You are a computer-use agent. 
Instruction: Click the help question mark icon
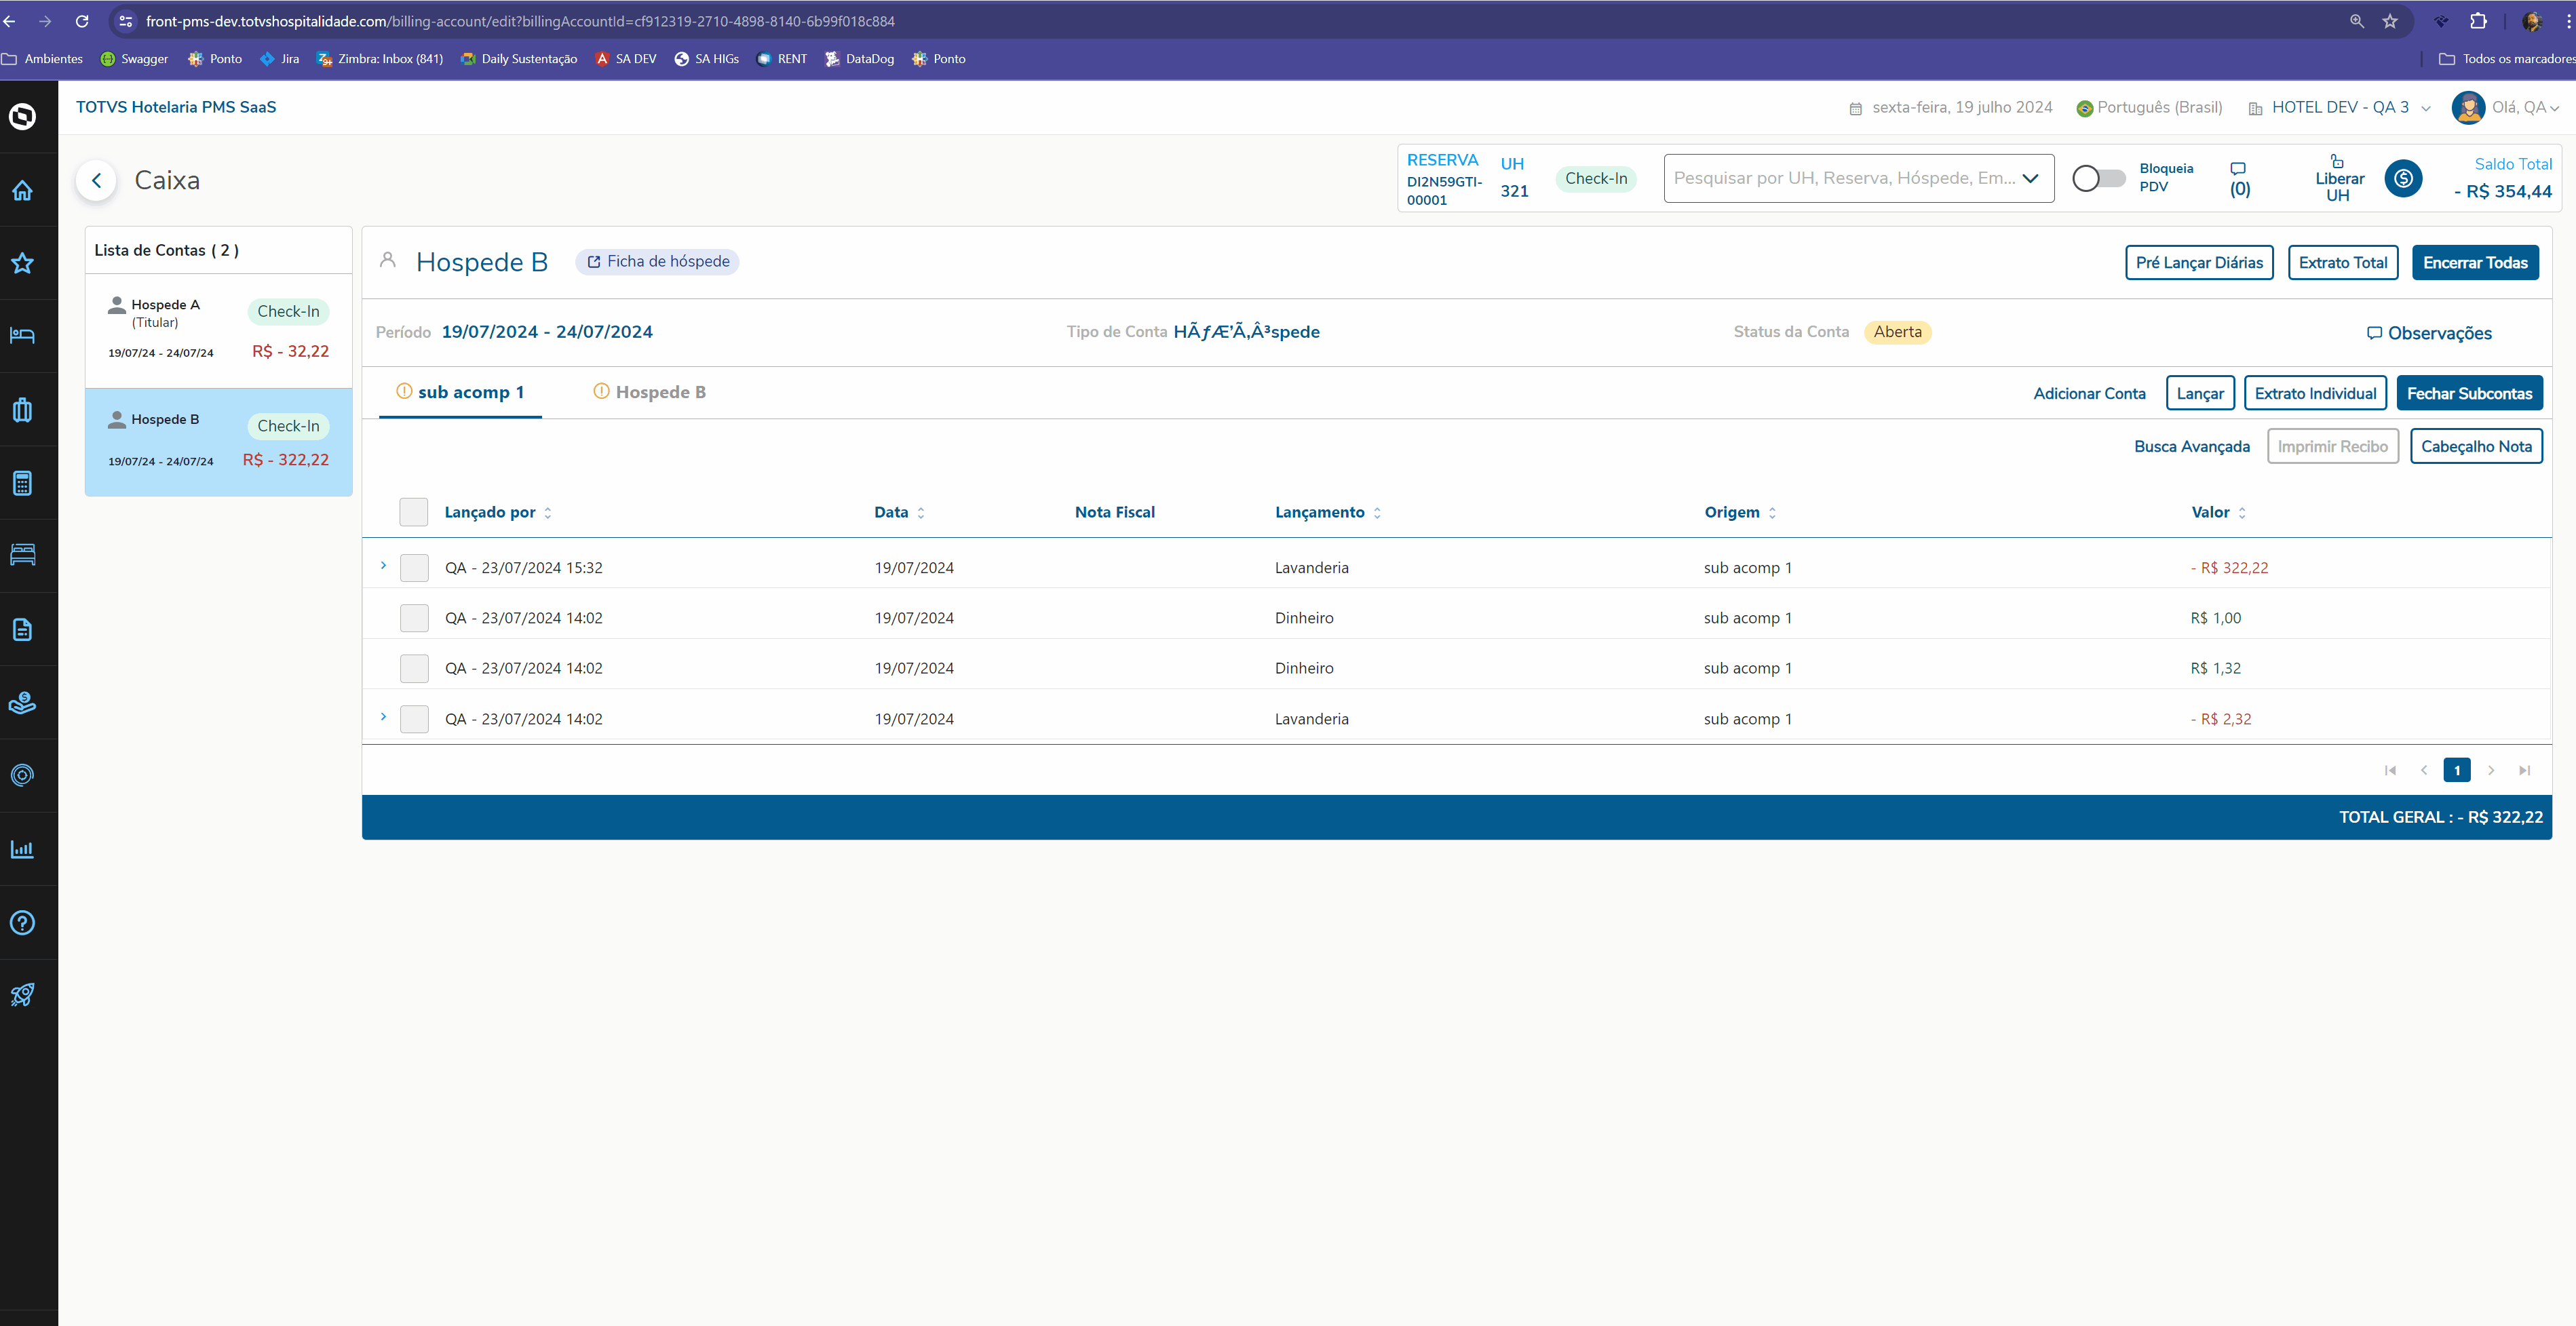coord(22,922)
